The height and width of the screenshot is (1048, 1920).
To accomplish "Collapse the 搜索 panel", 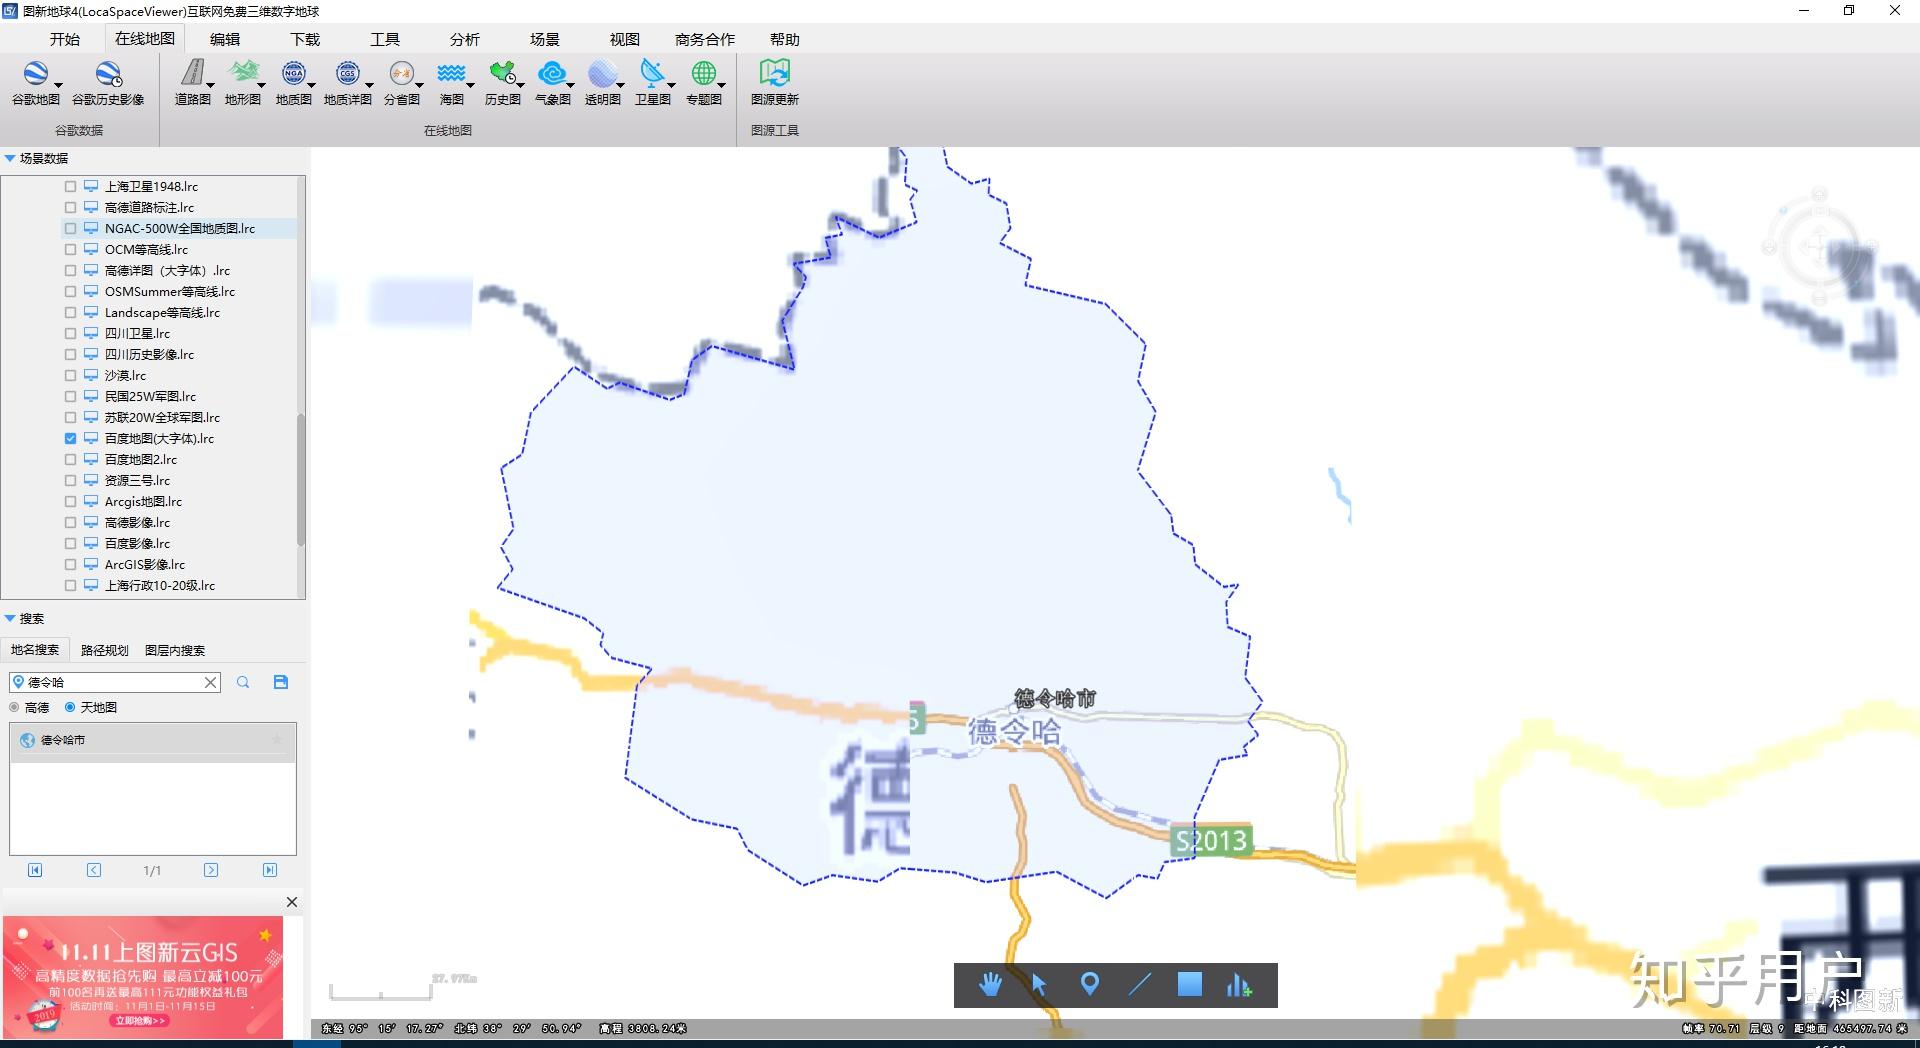I will click(x=10, y=618).
